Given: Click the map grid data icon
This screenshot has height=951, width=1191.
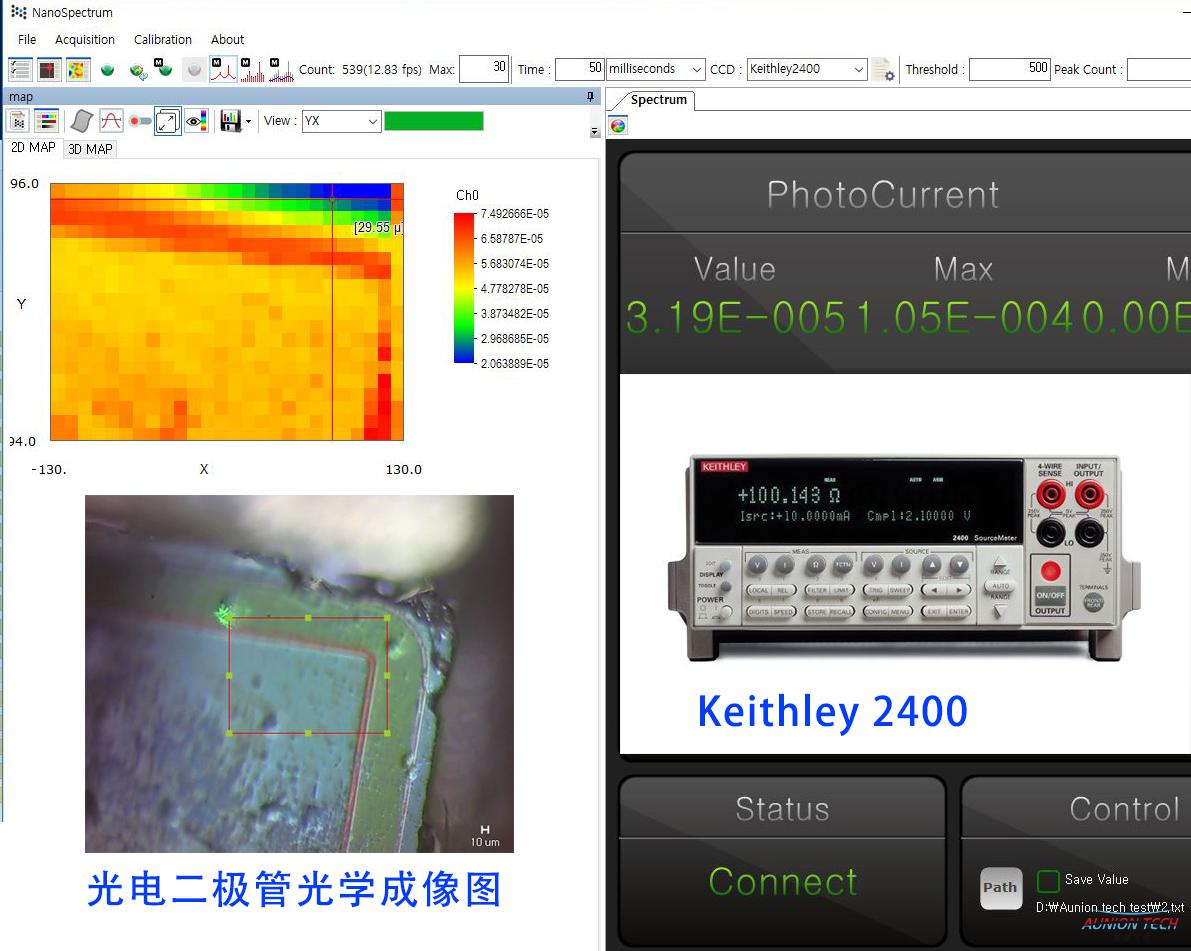Looking at the screenshot, I should [18, 121].
